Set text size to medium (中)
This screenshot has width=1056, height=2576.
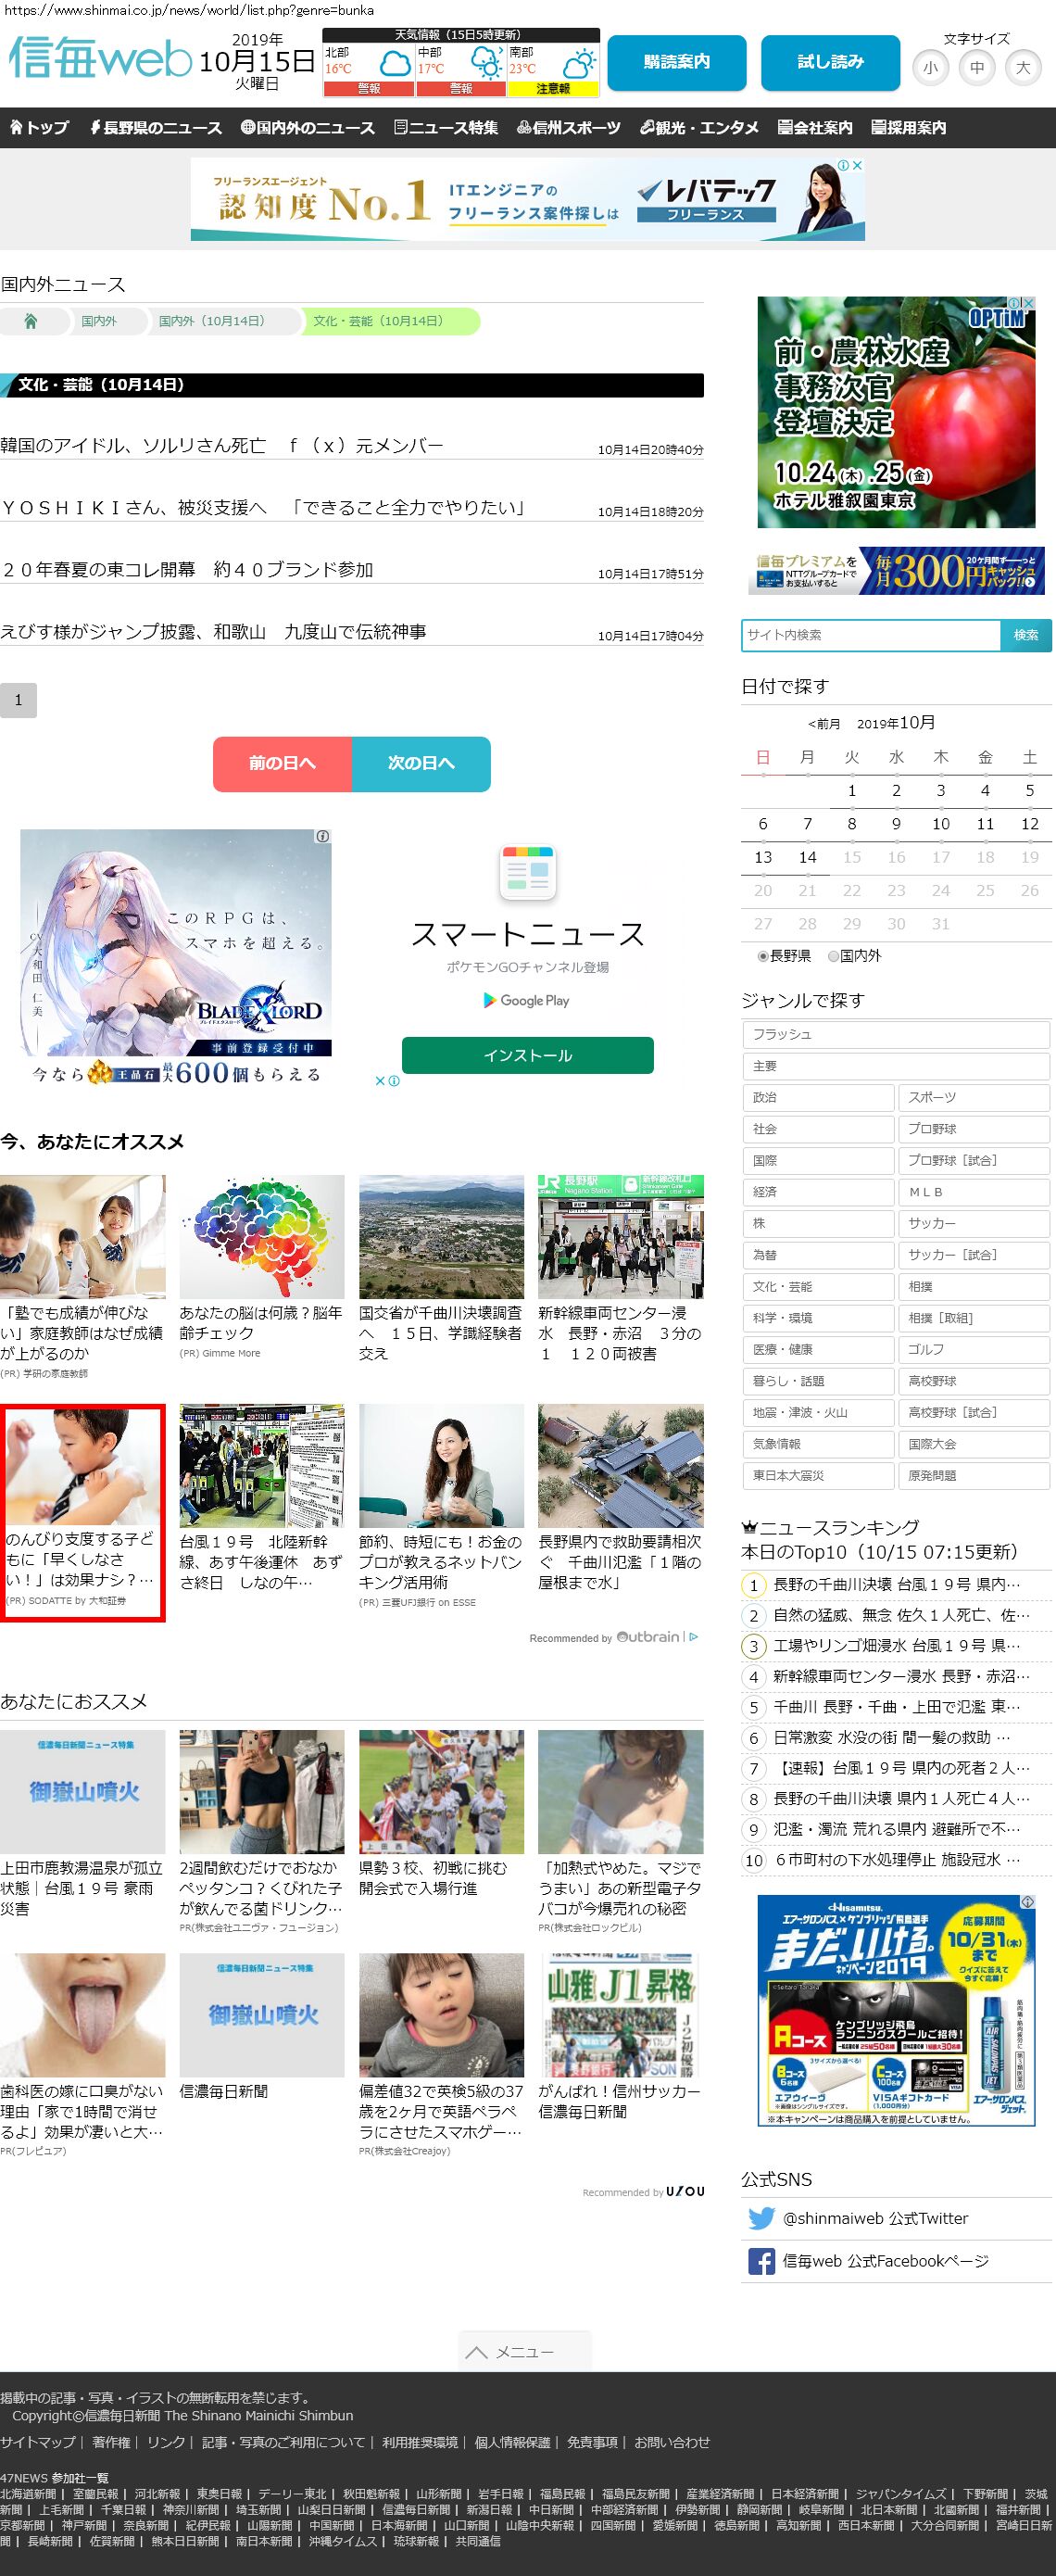(x=977, y=68)
